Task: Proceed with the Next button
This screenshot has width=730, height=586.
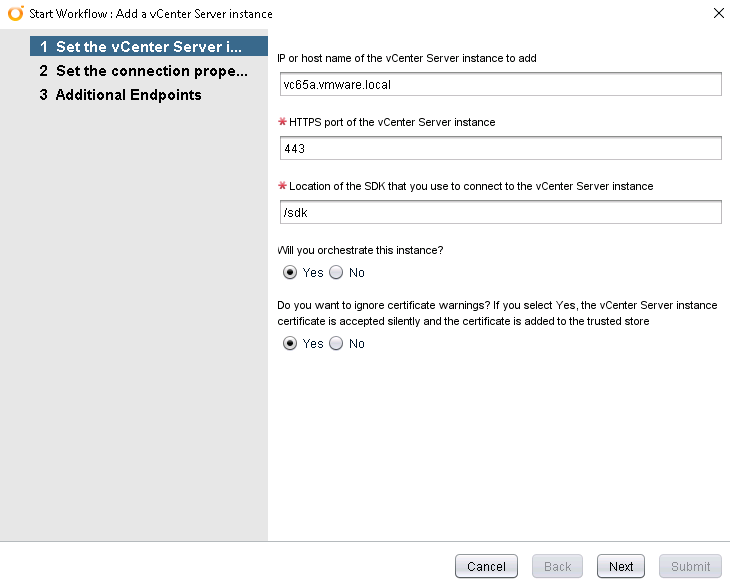Action: [x=621, y=566]
